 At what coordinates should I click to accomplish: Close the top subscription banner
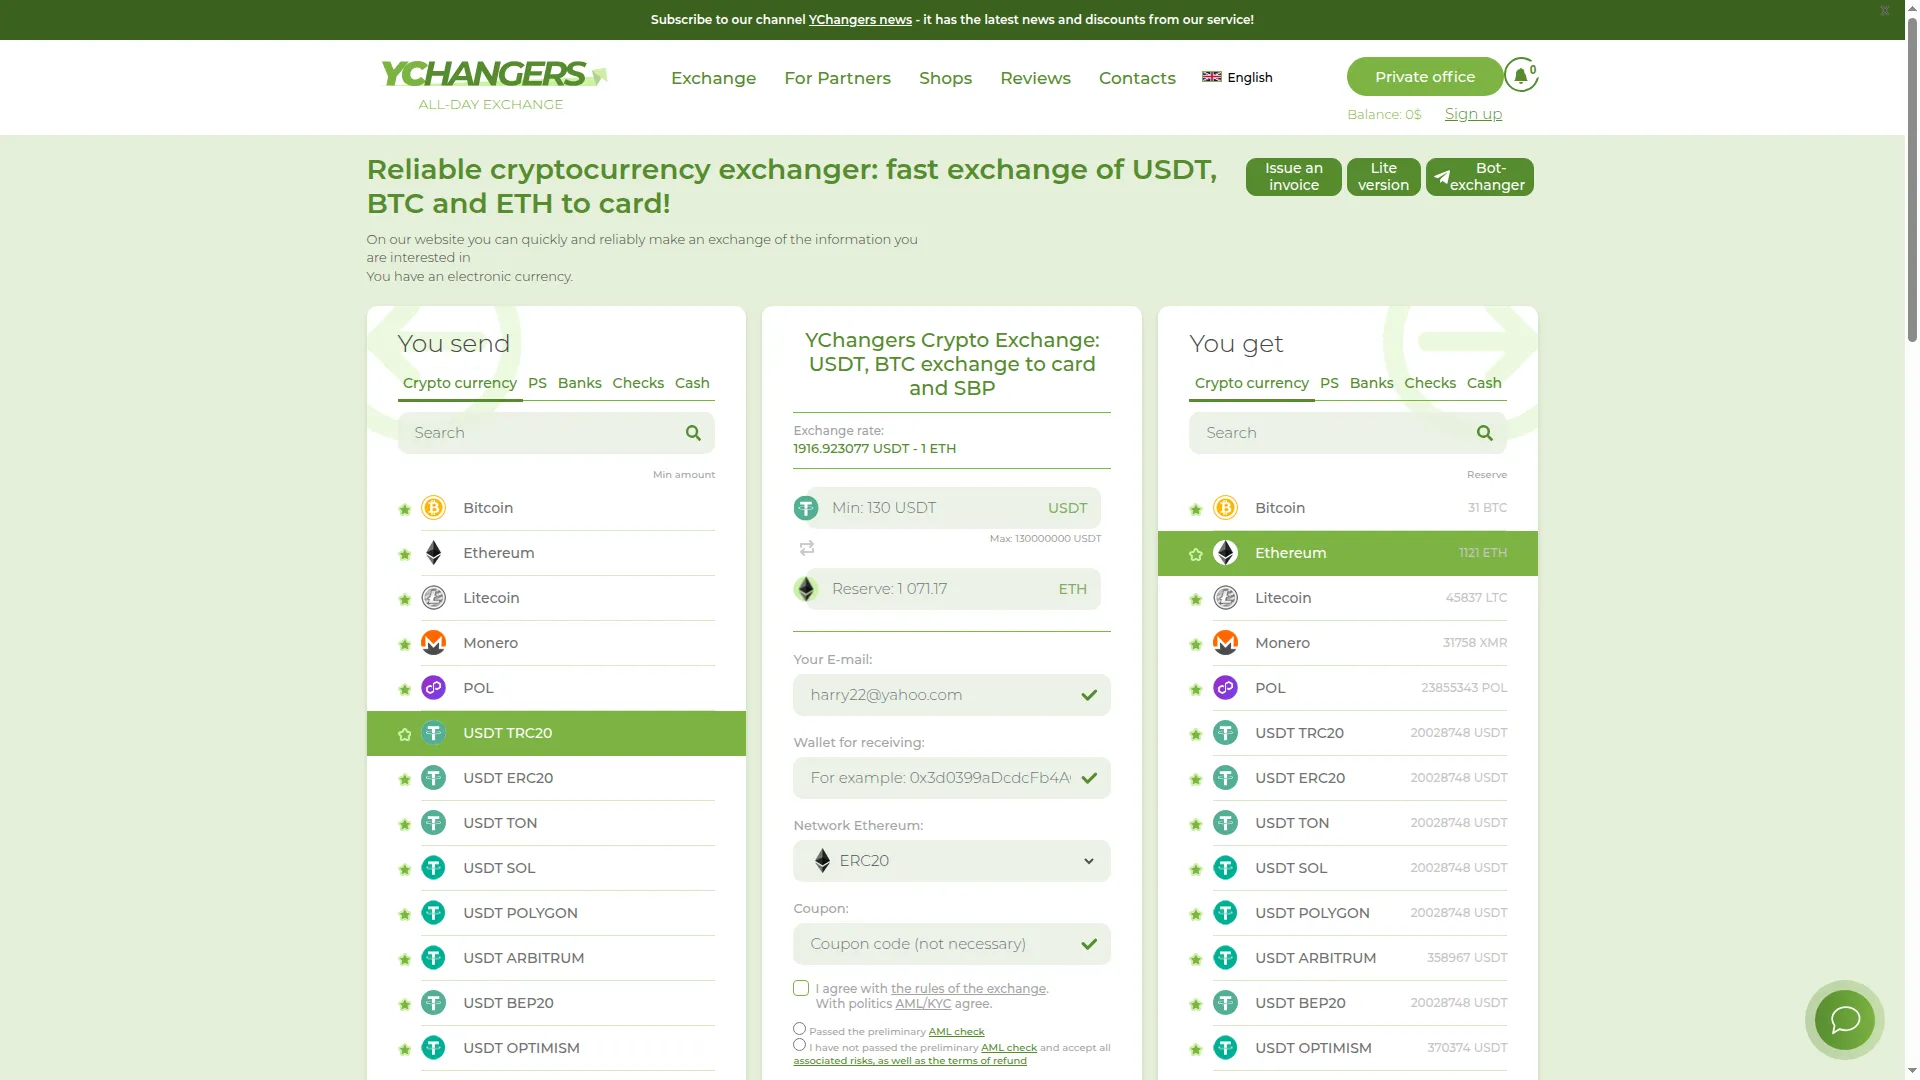click(1884, 11)
